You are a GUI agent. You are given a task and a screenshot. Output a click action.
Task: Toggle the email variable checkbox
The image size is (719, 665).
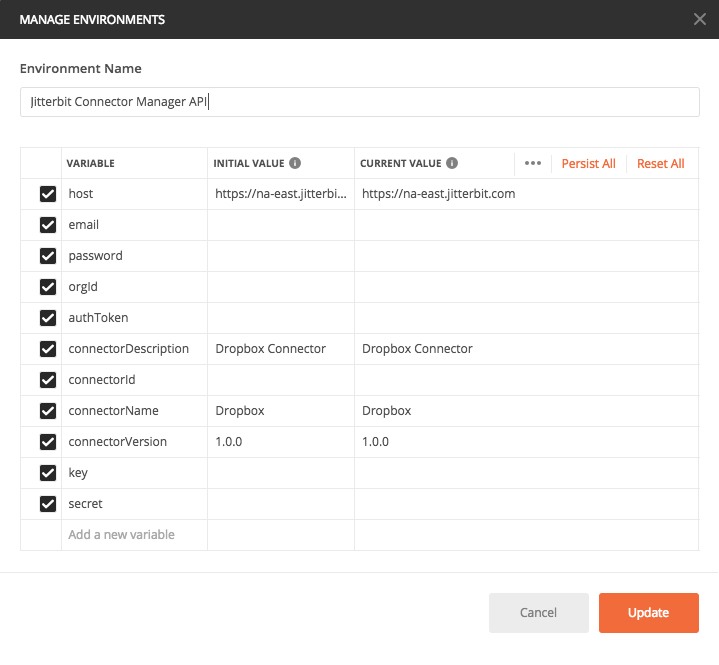tap(48, 225)
